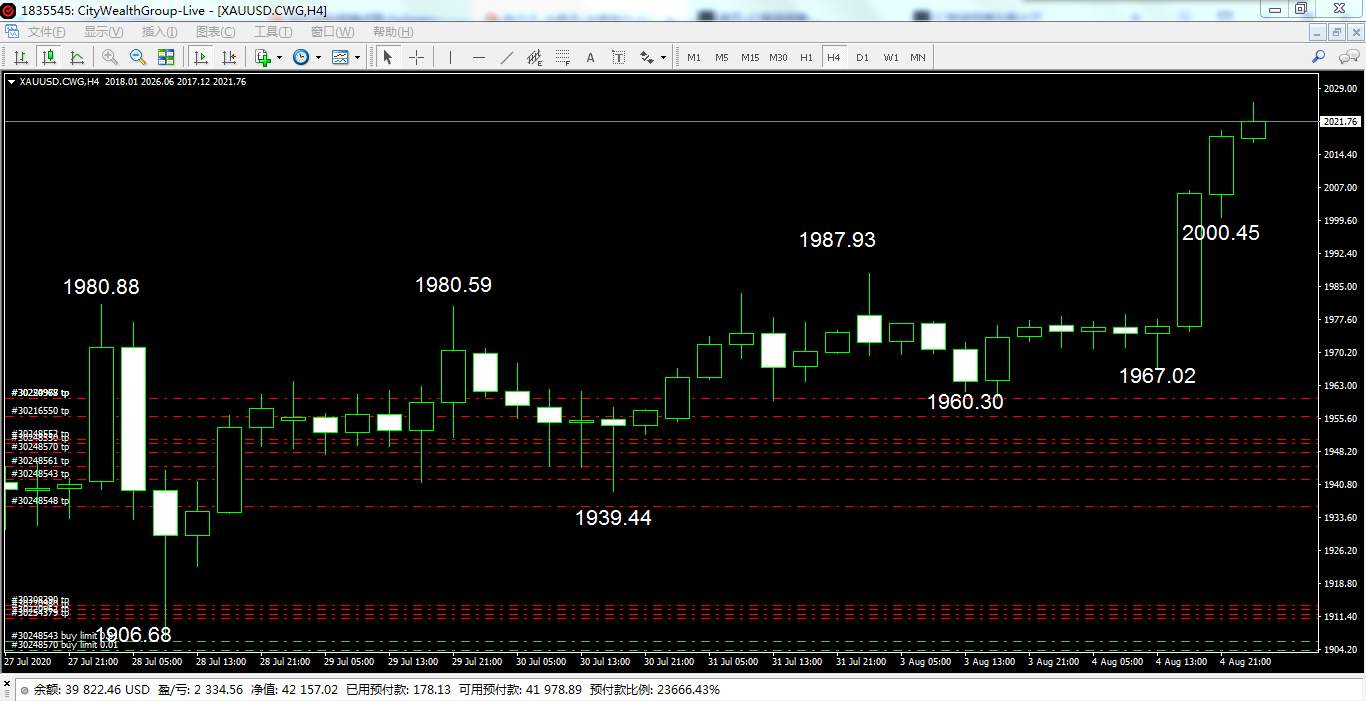Open the 图表(C) menu
1366x701 pixels.
click(x=215, y=32)
